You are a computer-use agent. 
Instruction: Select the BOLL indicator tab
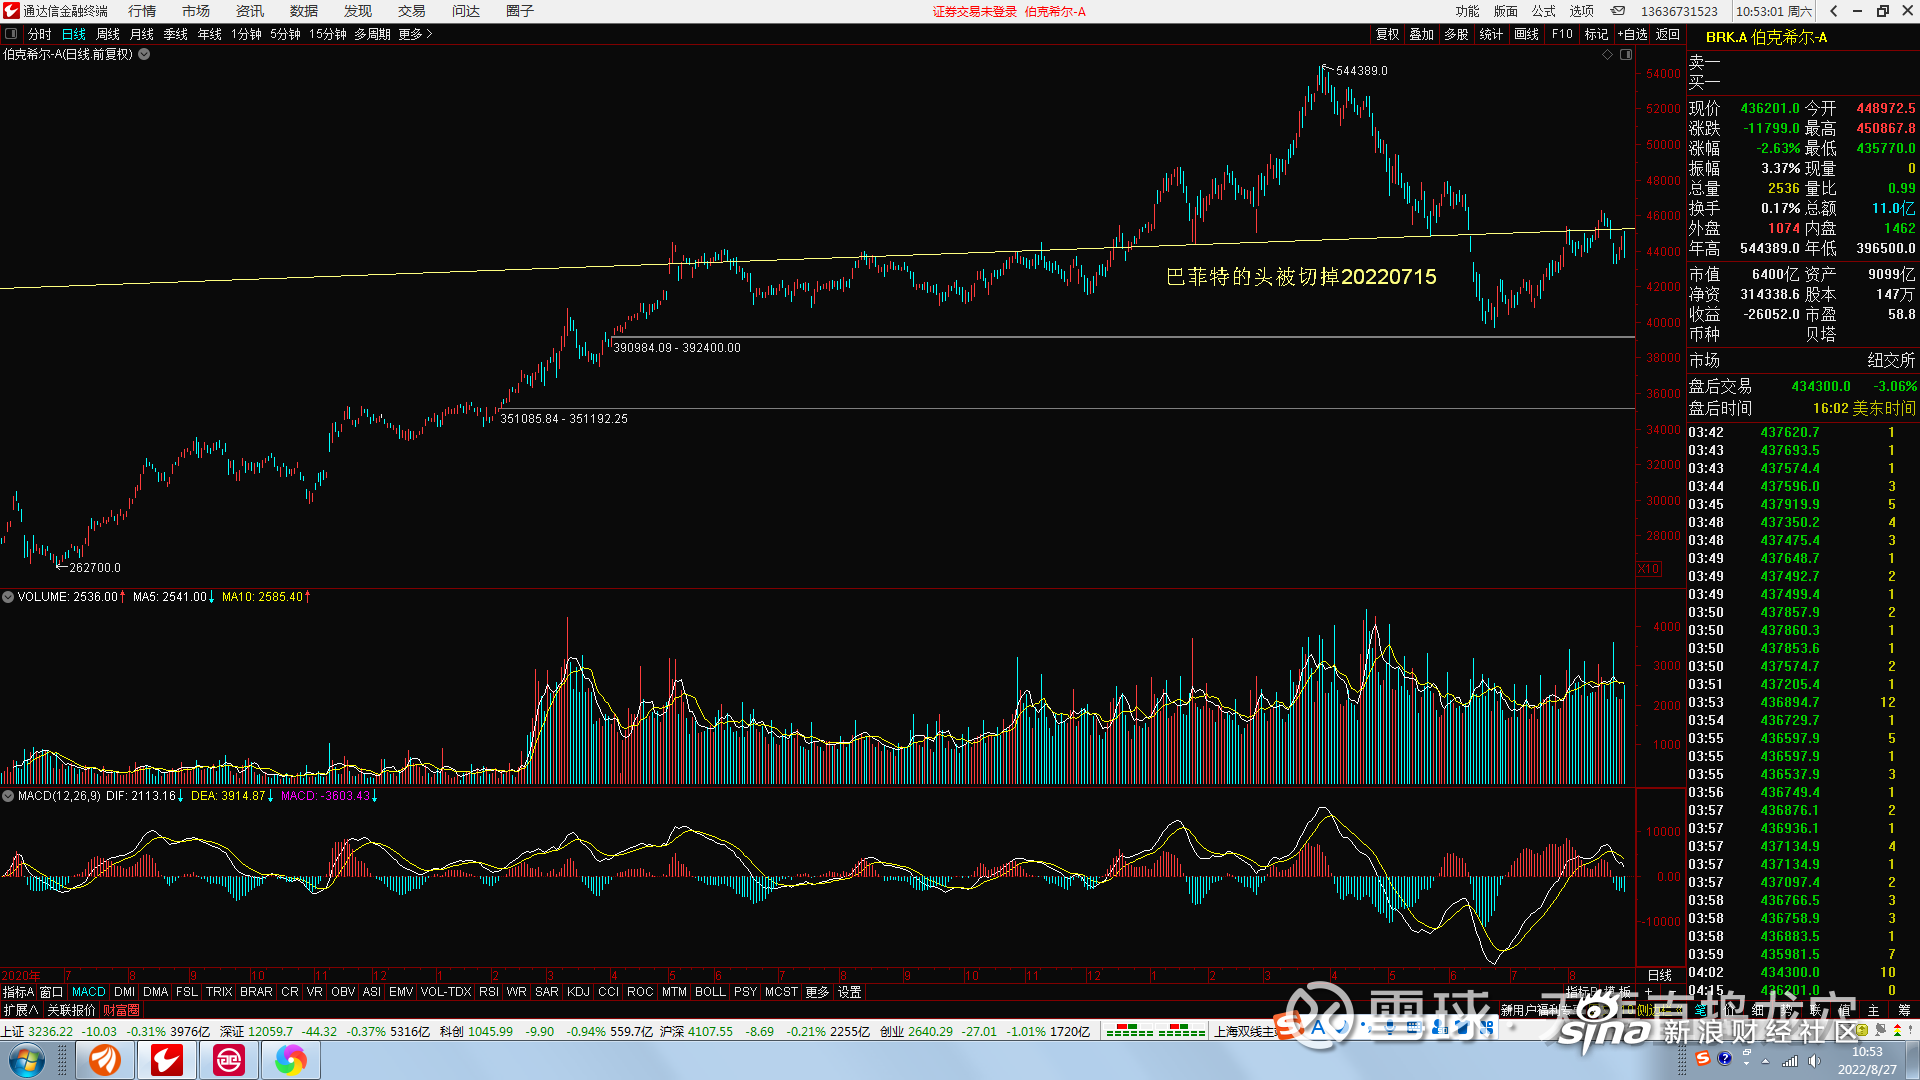point(710,992)
